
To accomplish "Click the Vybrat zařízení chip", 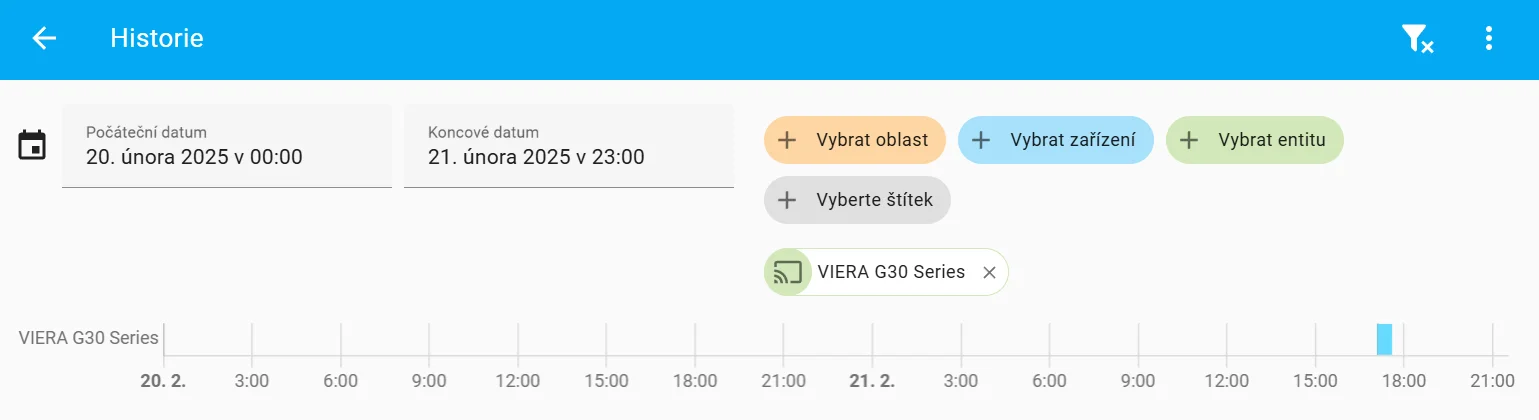I will [x=1056, y=140].
